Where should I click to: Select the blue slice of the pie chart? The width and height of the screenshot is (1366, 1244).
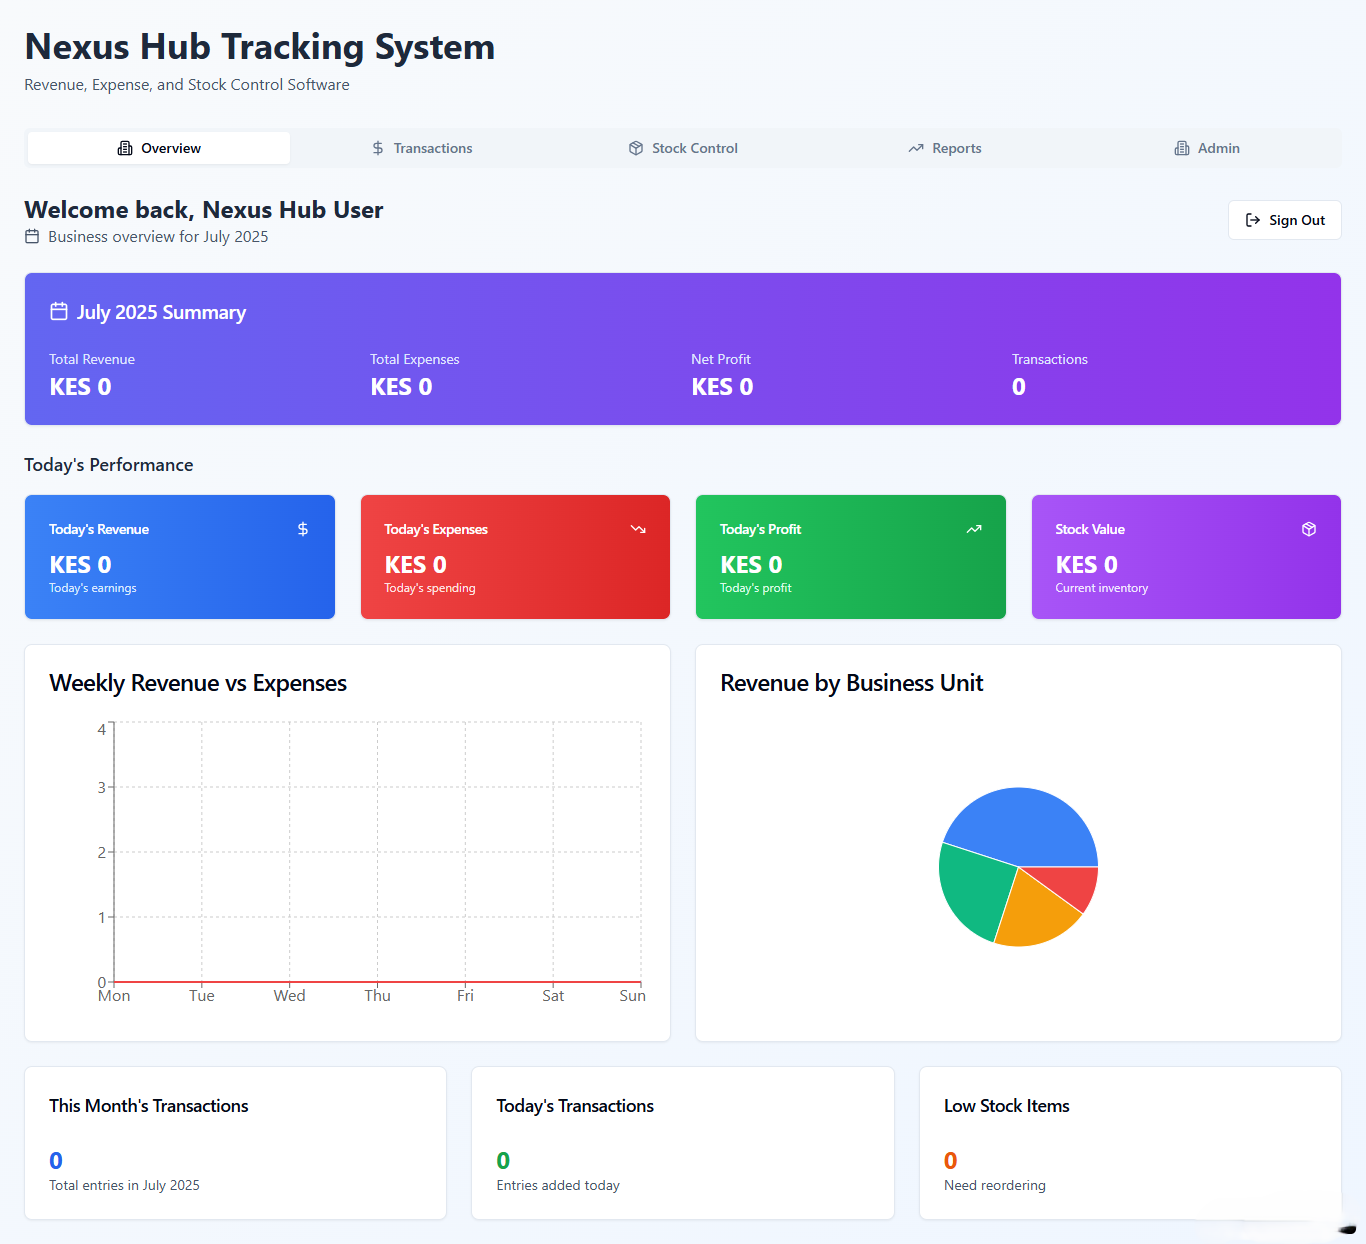pyautogui.click(x=1020, y=825)
